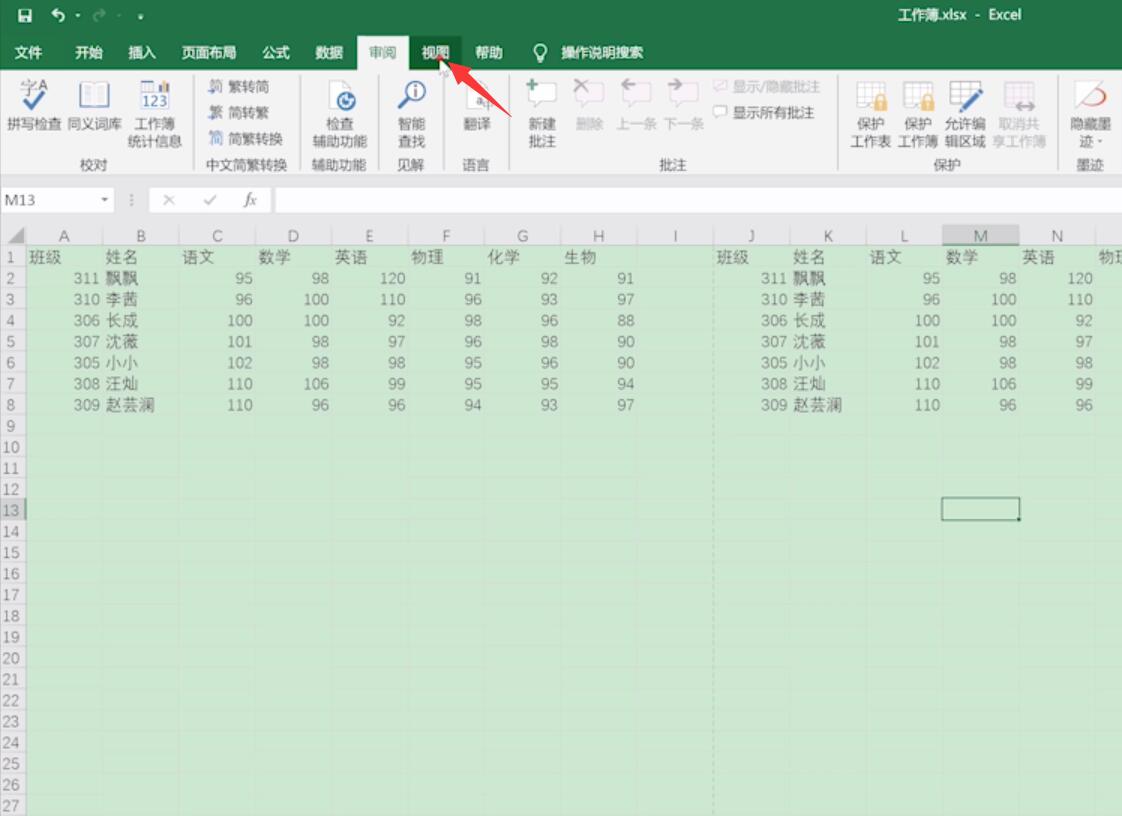Screen dimensions: 1122x816
Task: Click 简转繁 conversion button
Action: pyautogui.click(x=239, y=112)
